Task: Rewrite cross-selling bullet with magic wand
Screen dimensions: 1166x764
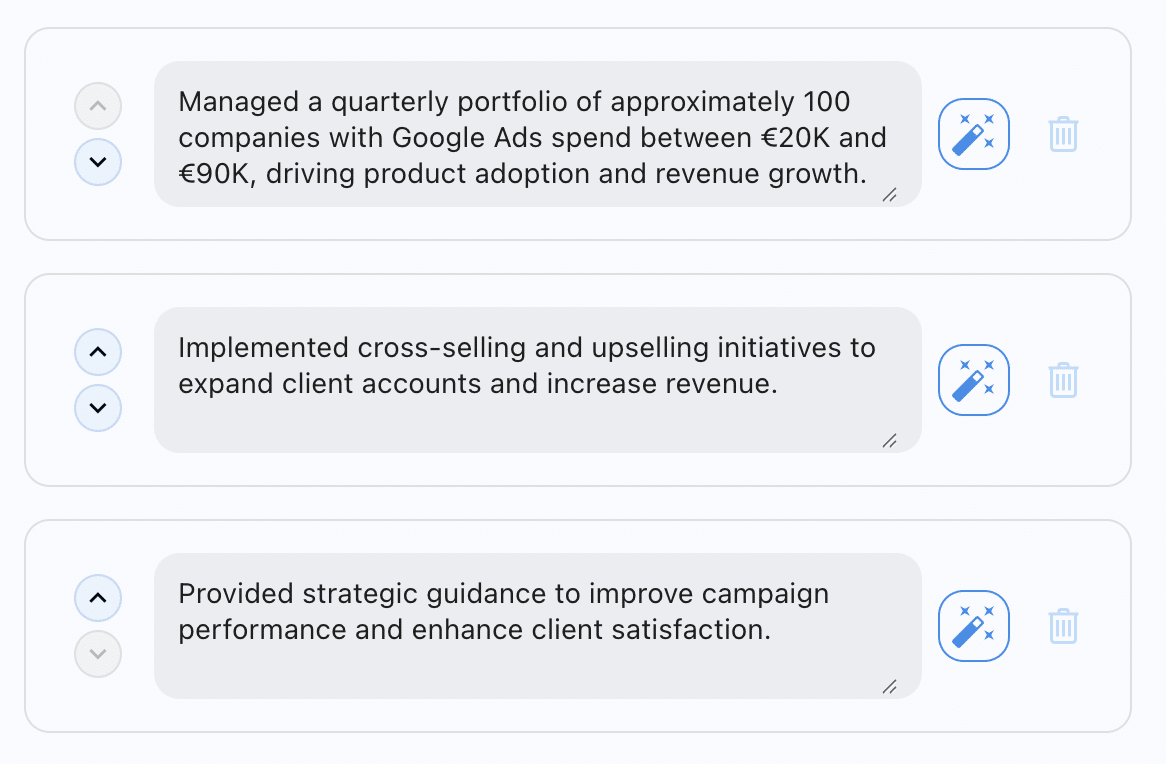Action: [973, 380]
